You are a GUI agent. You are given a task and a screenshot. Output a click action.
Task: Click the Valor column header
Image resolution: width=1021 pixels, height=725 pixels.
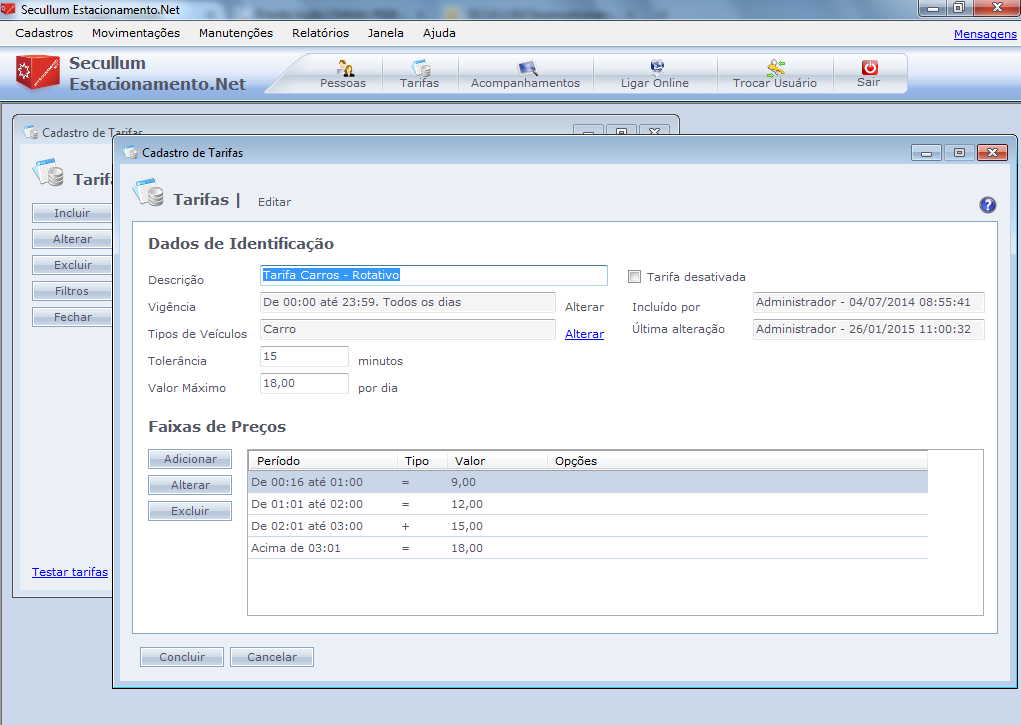[x=470, y=461]
